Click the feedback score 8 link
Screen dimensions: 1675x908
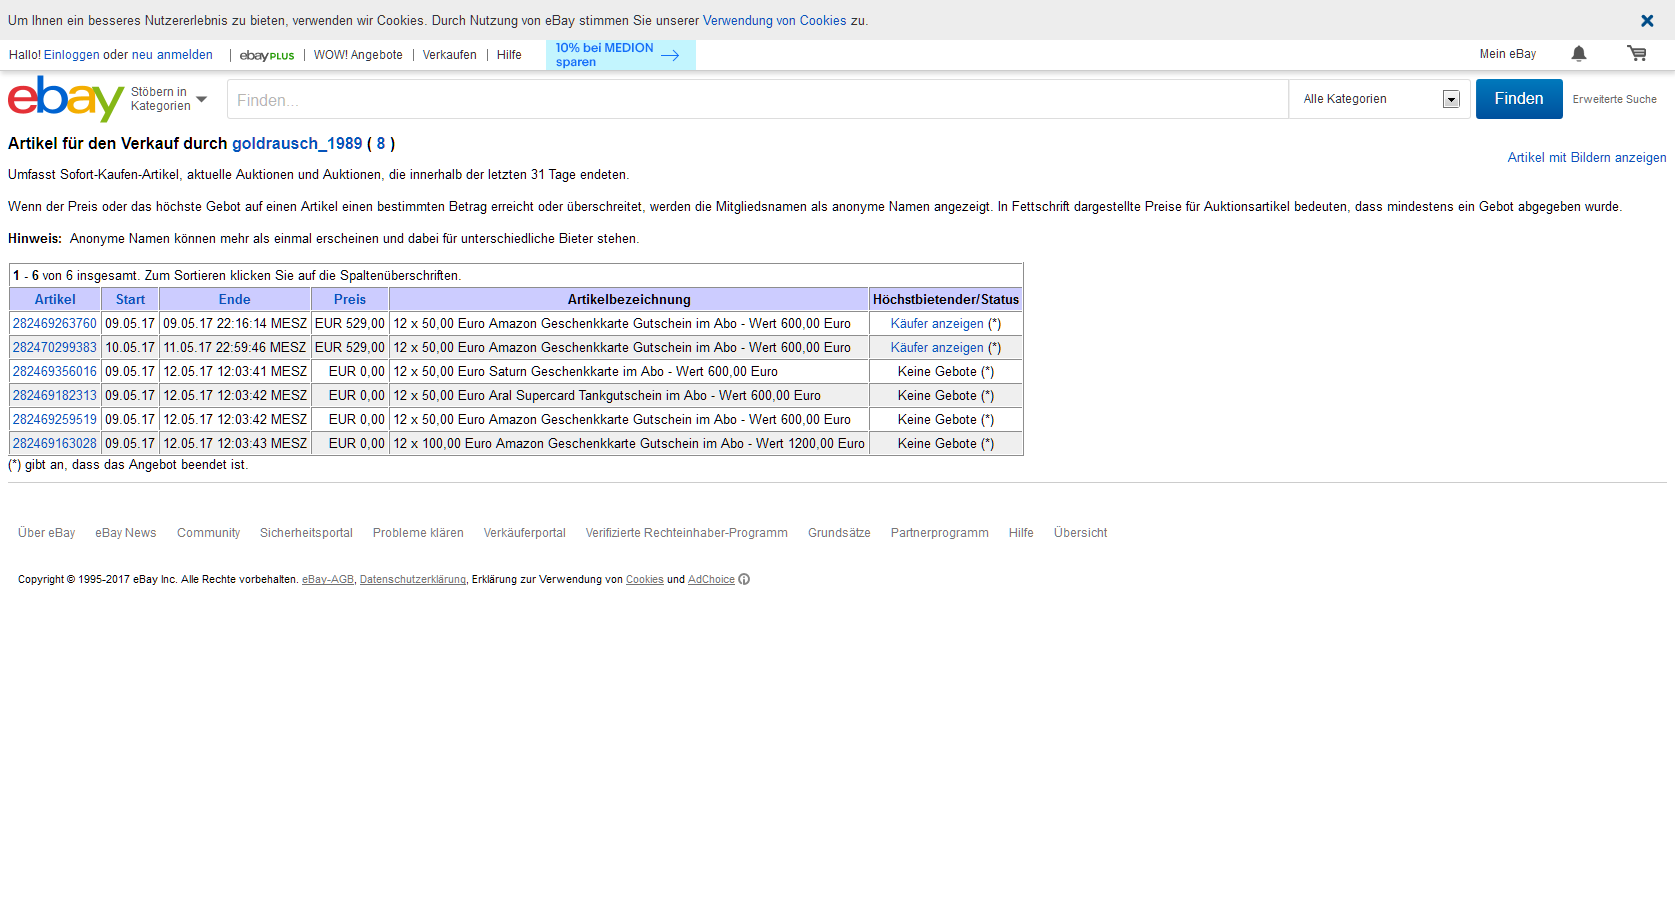coord(380,144)
